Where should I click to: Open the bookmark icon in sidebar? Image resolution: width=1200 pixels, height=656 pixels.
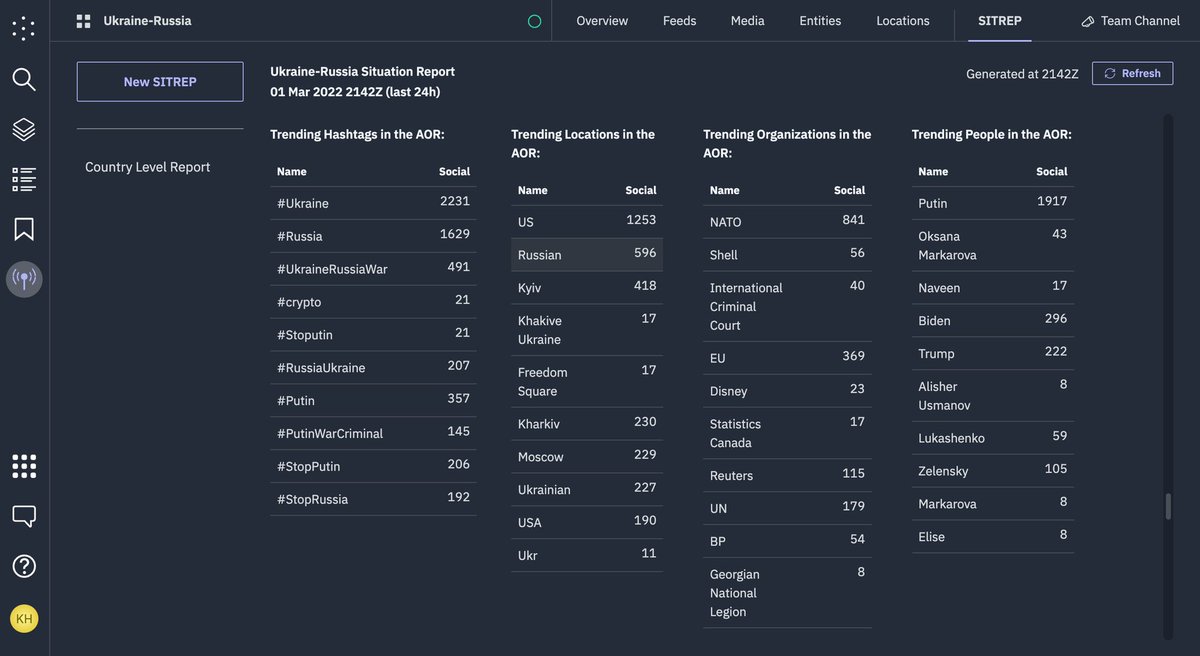24,229
